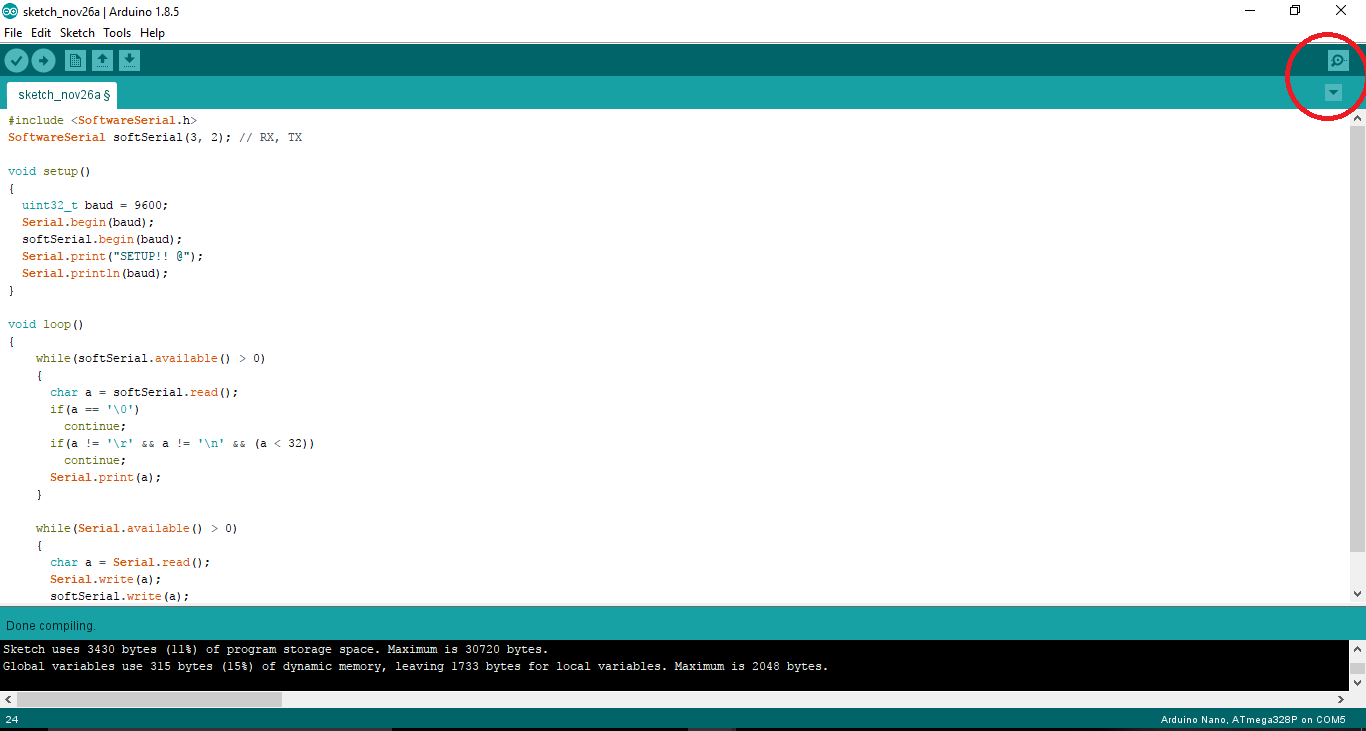The image size is (1366, 731).
Task: Open the tab management dropdown arrow
Action: [1332, 92]
